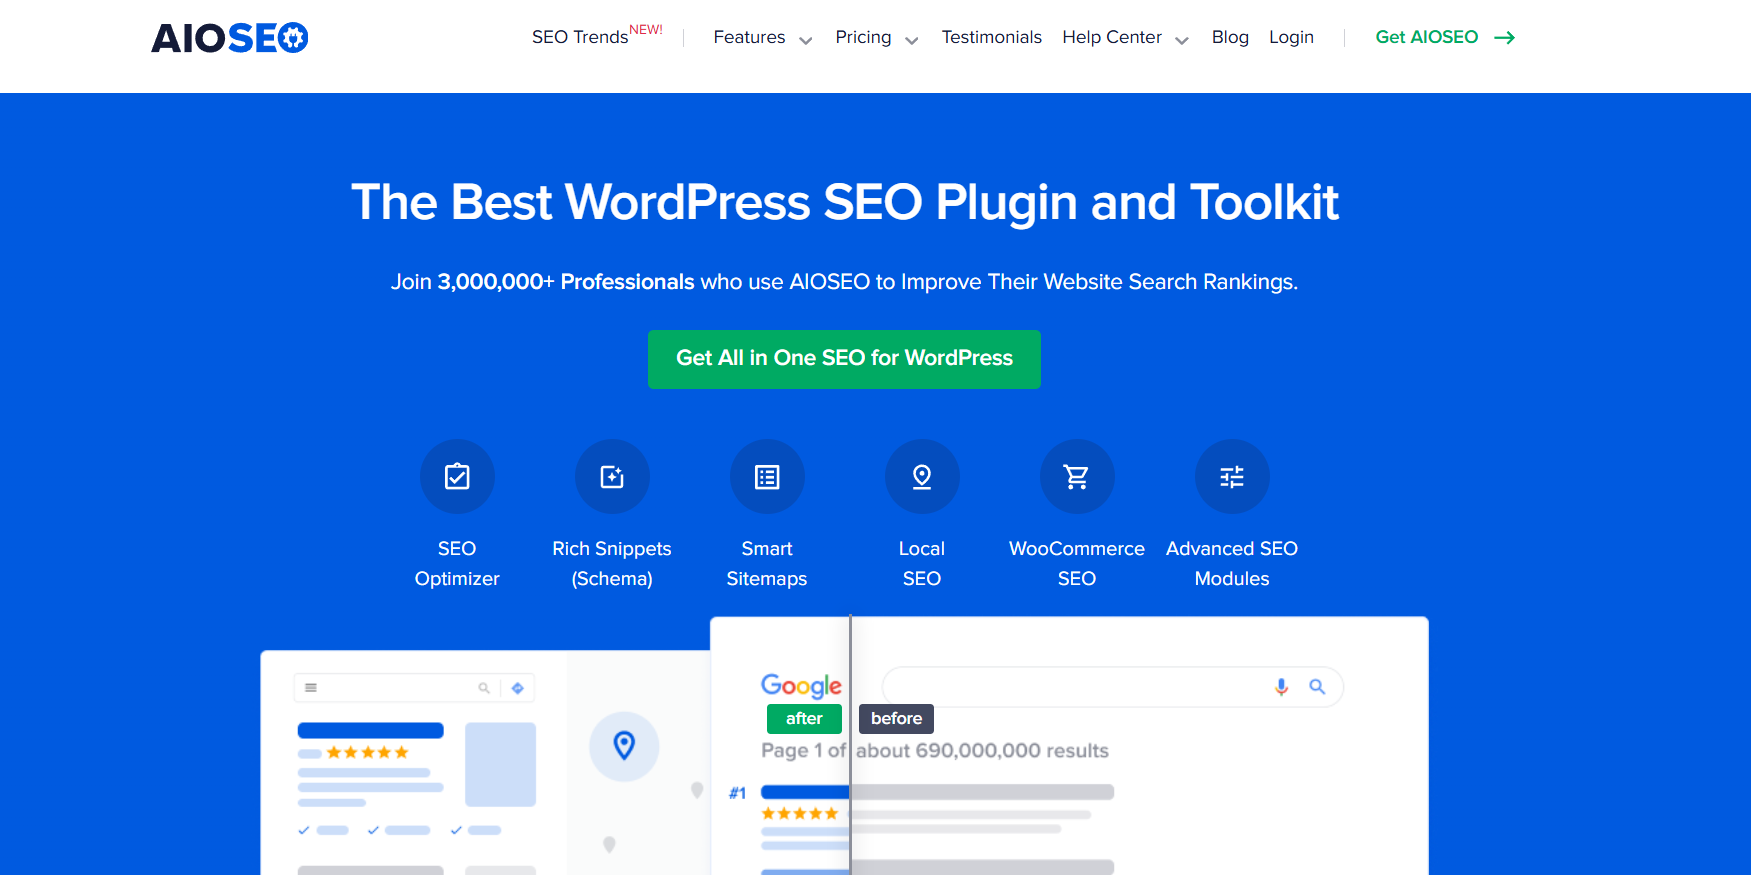Image resolution: width=1751 pixels, height=875 pixels.
Task: Click the magnifier icon in Google search bar
Action: coord(1317,687)
